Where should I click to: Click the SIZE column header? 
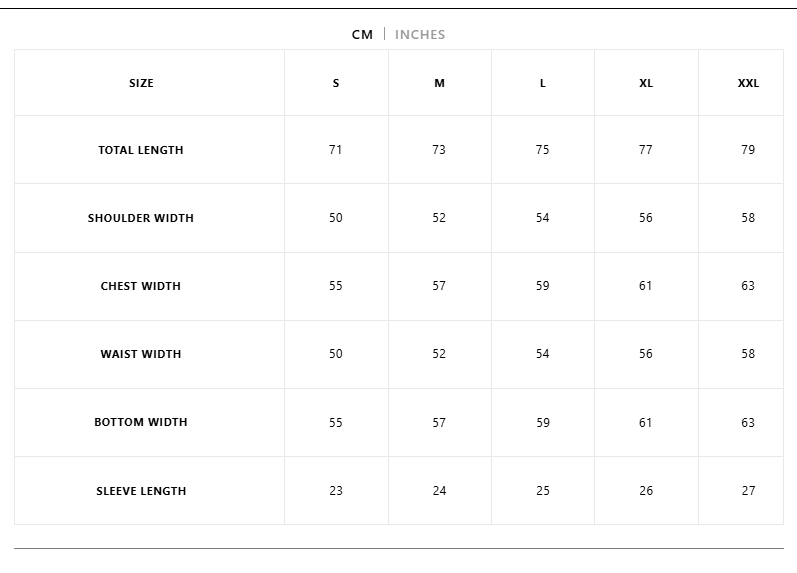point(141,83)
